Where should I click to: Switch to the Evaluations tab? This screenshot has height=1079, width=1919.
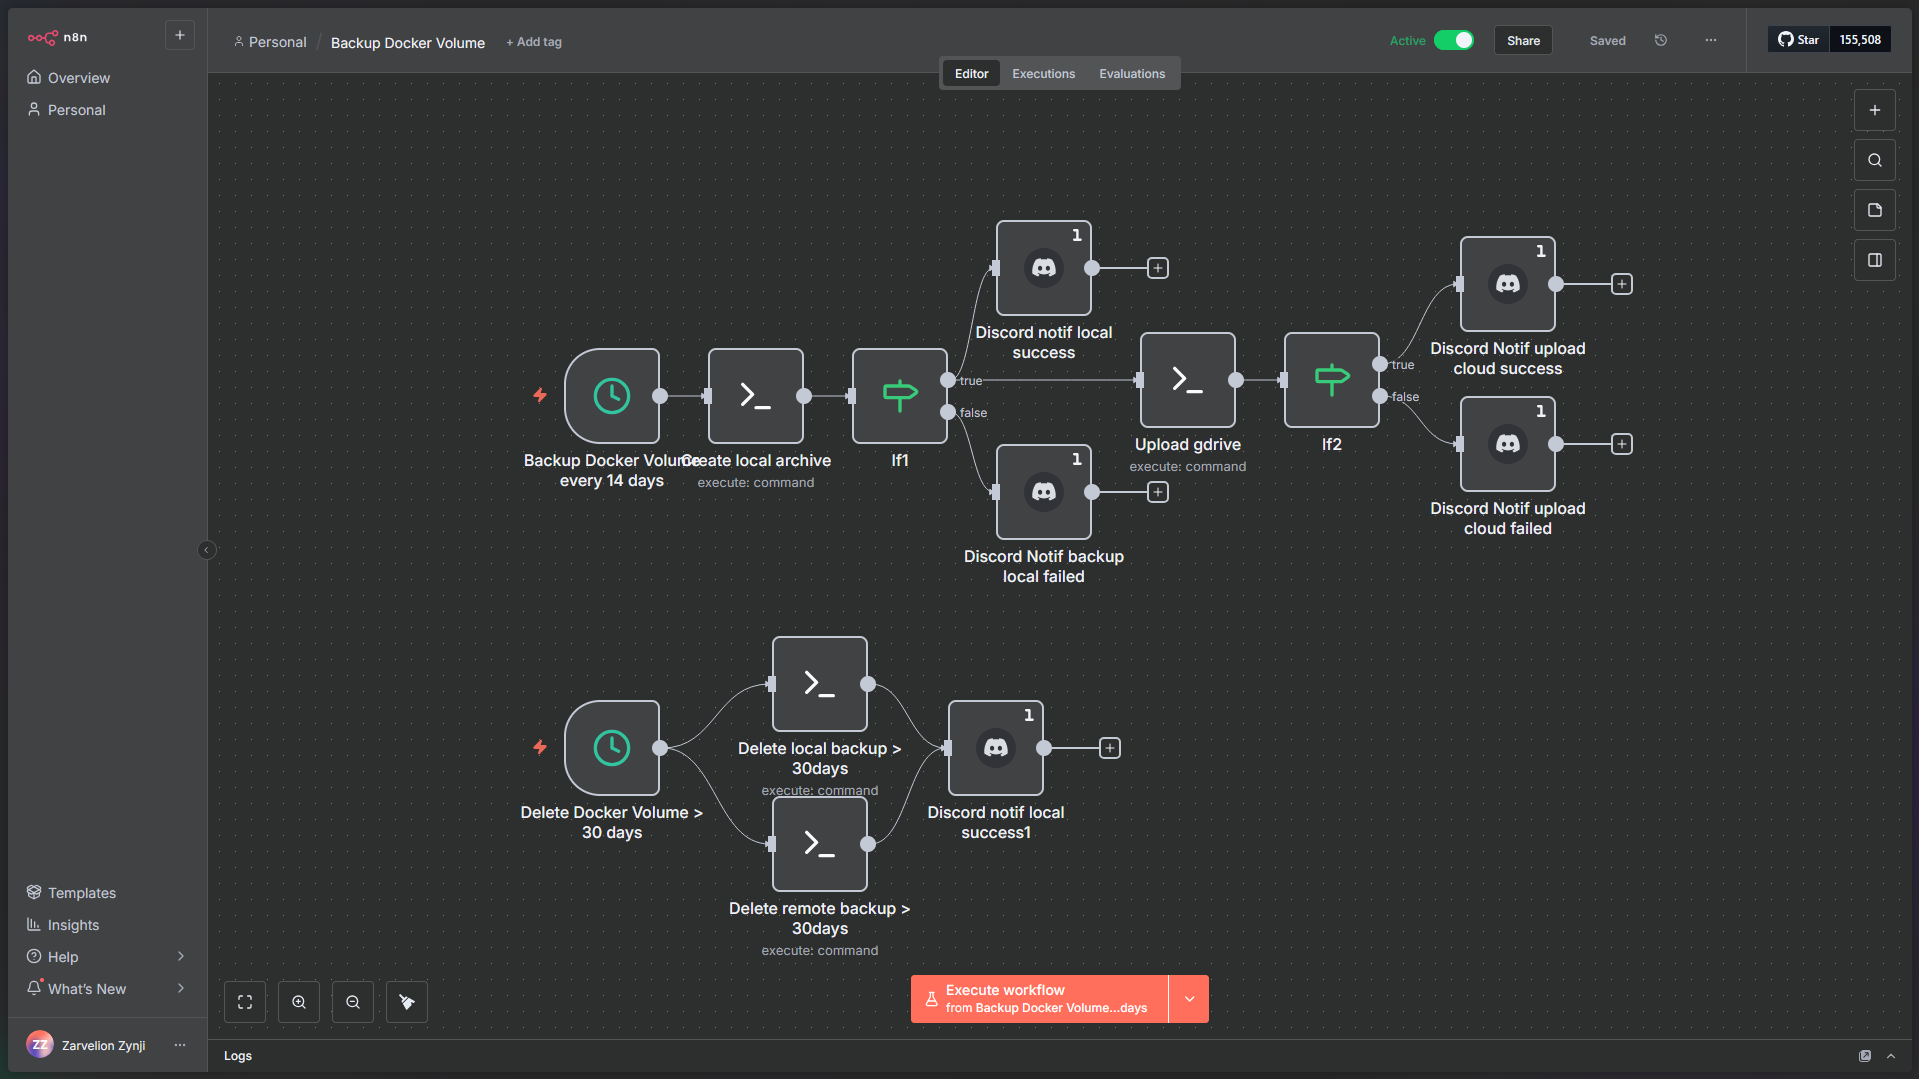1132,74
